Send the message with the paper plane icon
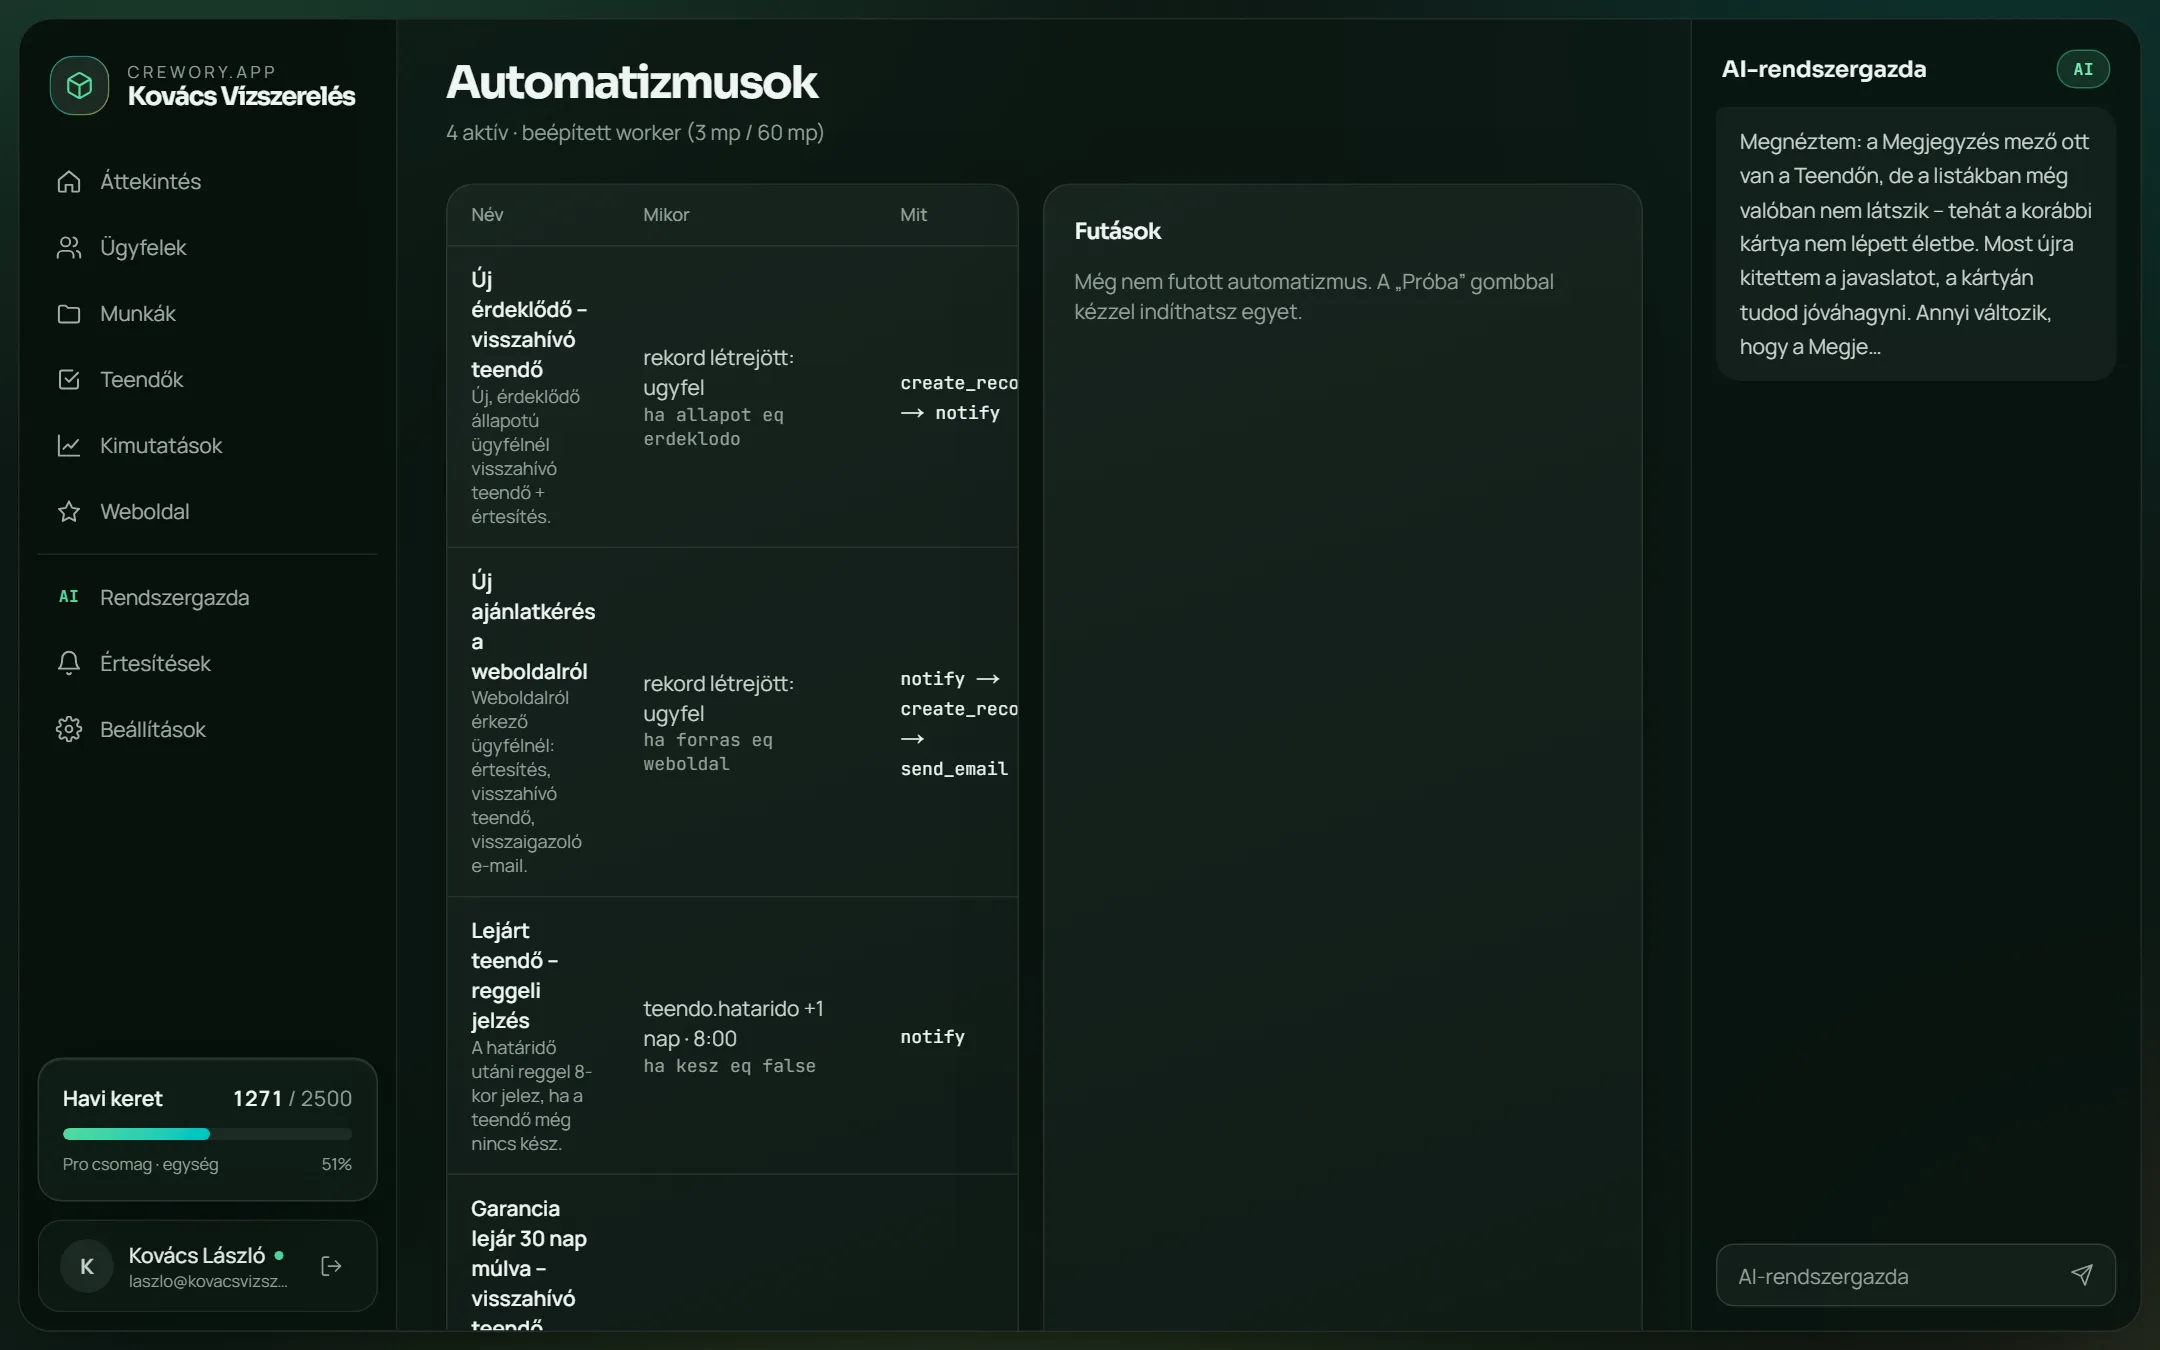Viewport: 2160px width, 1350px height. pos(2082,1275)
